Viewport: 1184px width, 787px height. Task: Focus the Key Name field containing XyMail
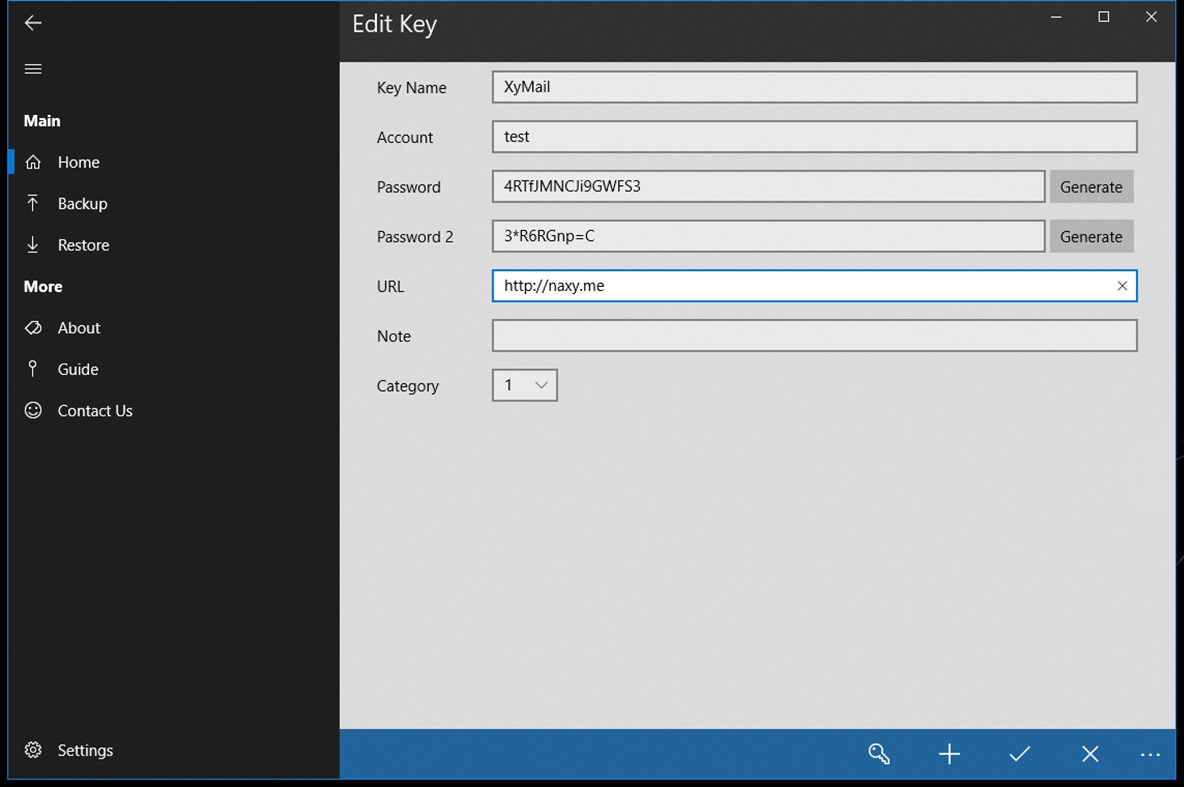[x=815, y=87]
